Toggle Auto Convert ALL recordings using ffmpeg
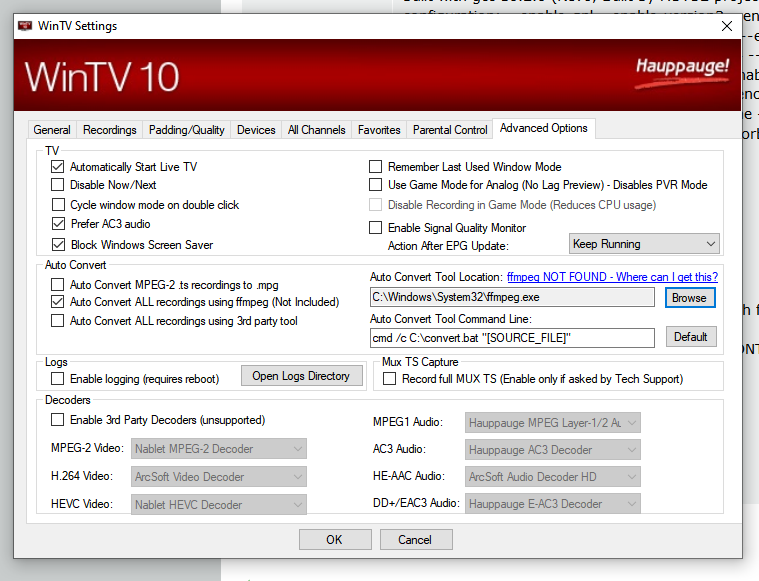The height and width of the screenshot is (581, 759). coord(58,302)
